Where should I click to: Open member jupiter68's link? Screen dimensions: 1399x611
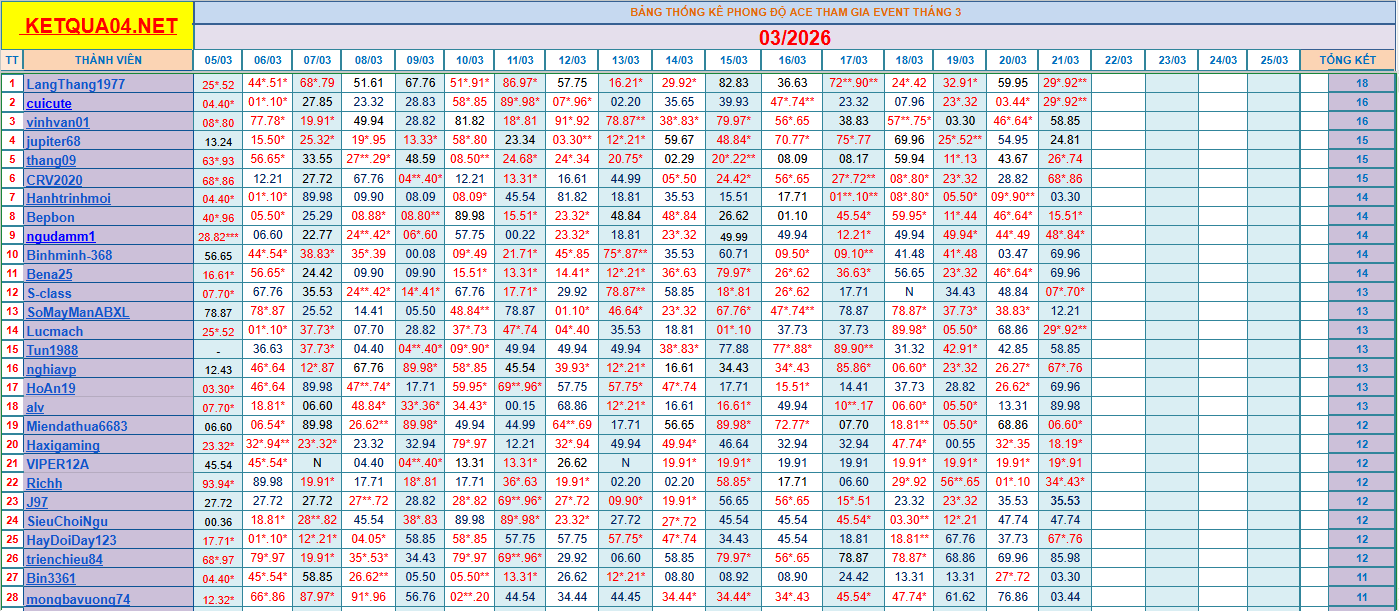(x=53, y=142)
